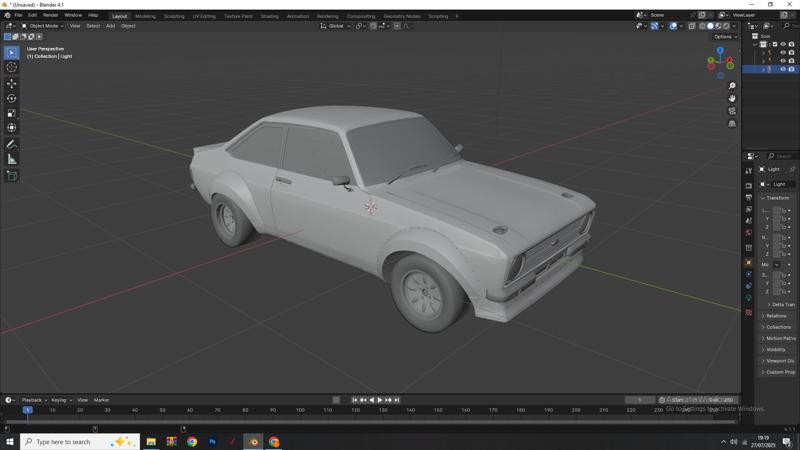800x450 pixels.
Task: Expand the Delta Transform panel
Action: (781, 305)
